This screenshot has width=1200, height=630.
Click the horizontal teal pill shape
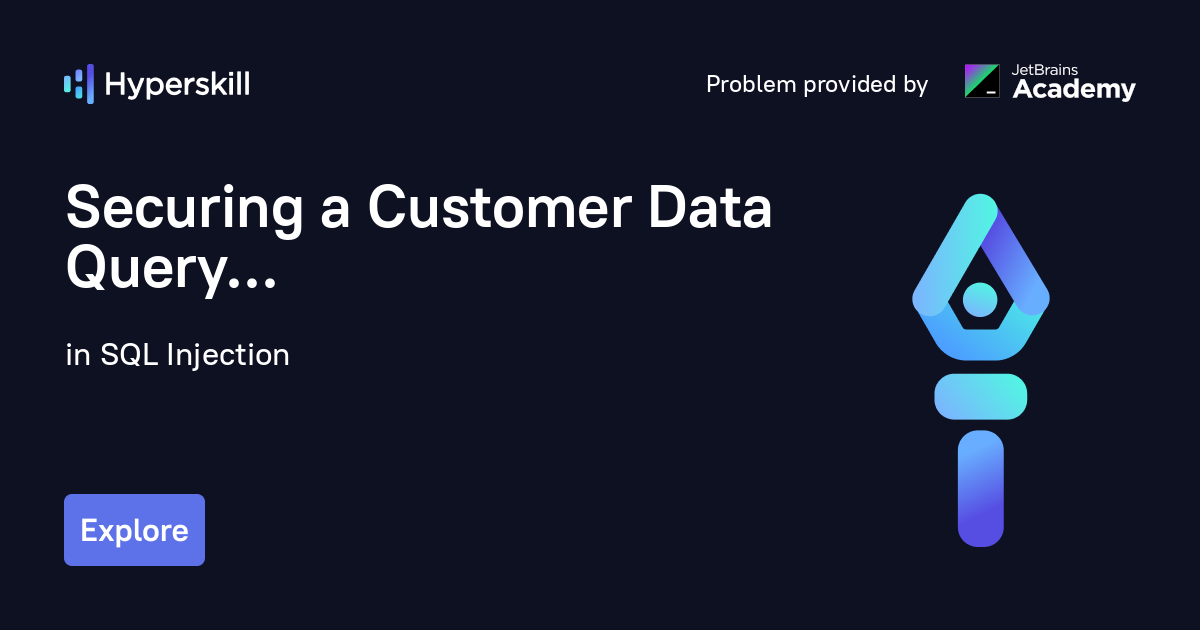pyautogui.click(x=980, y=396)
